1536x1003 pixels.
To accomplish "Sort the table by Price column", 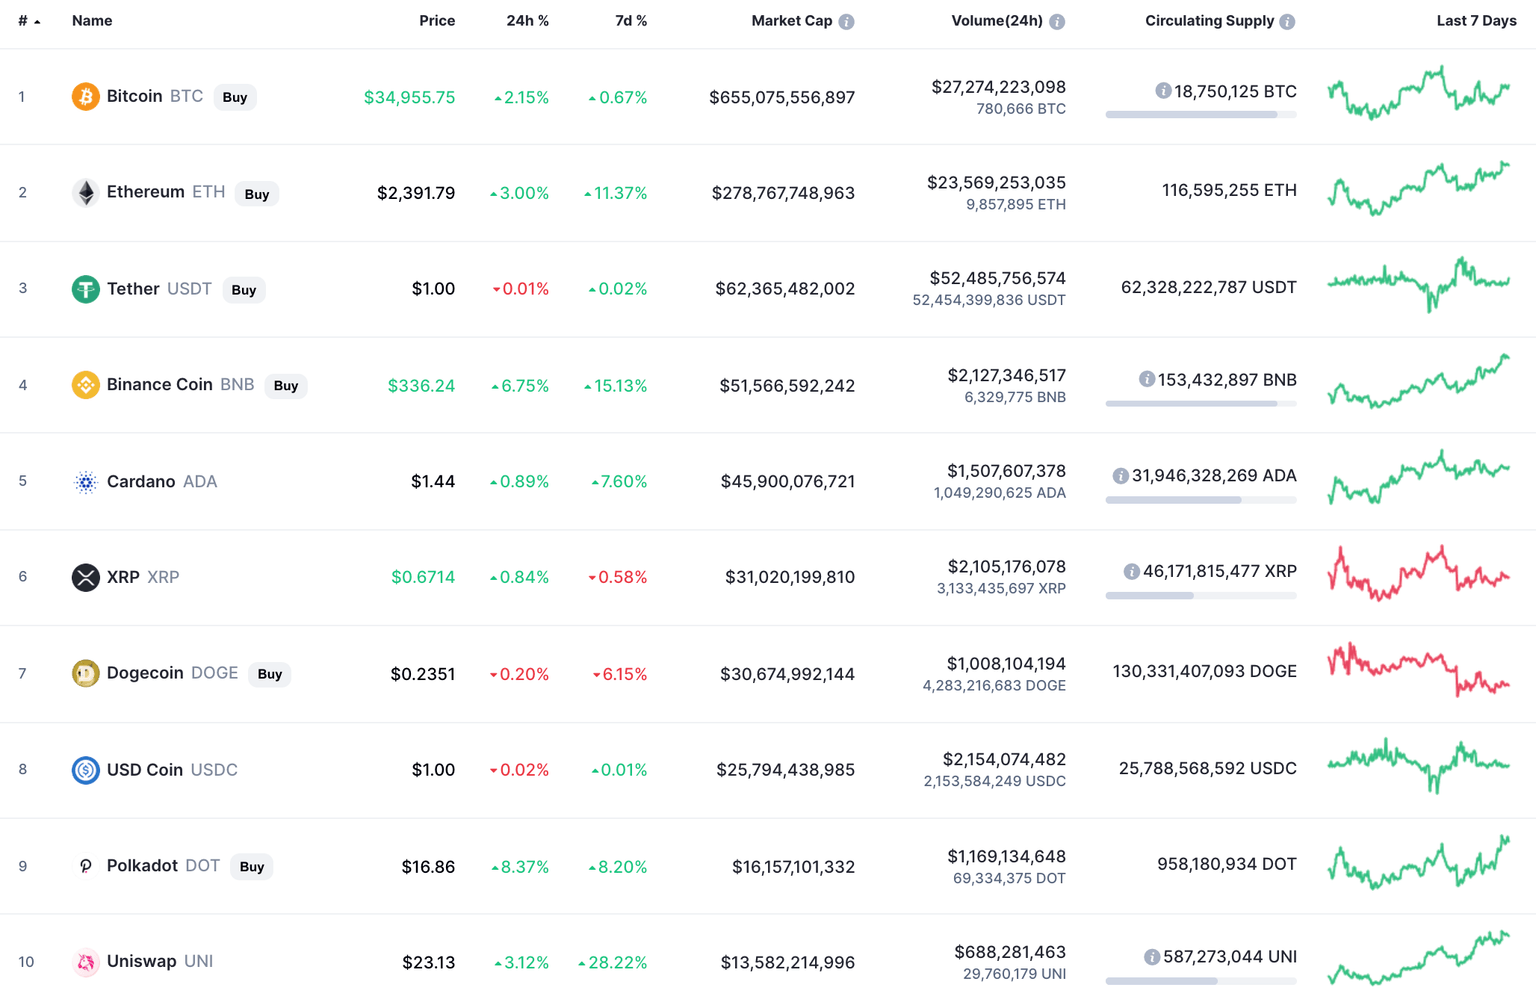I will (x=437, y=21).
